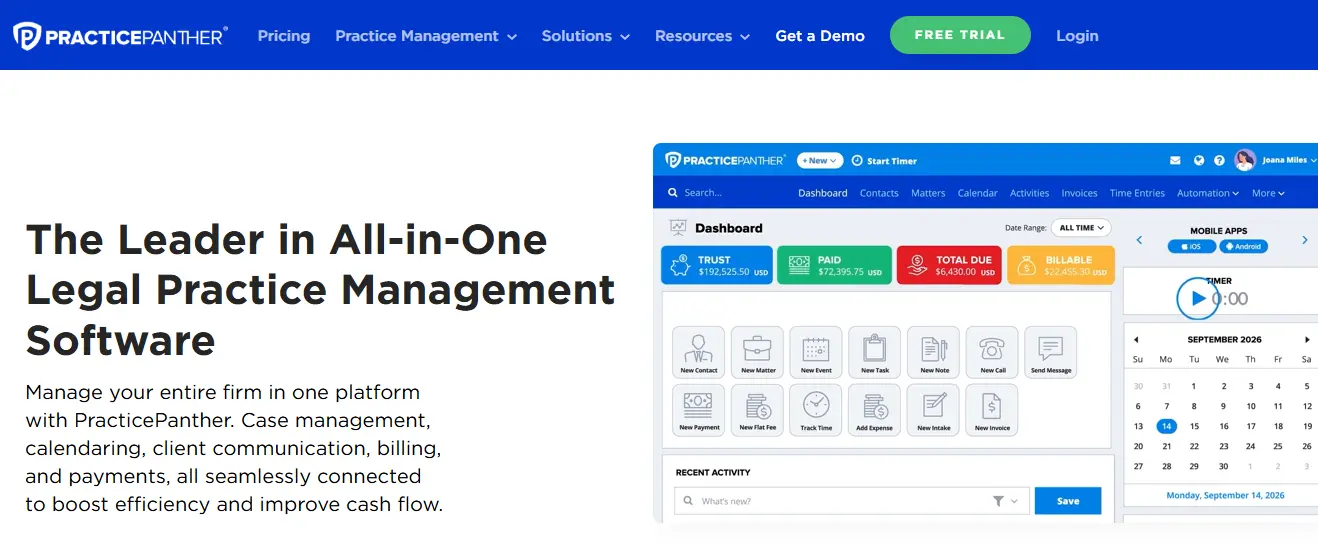The width and height of the screenshot is (1318, 551).
Task: Select the Time Entries tab
Action: (x=1137, y=193)
